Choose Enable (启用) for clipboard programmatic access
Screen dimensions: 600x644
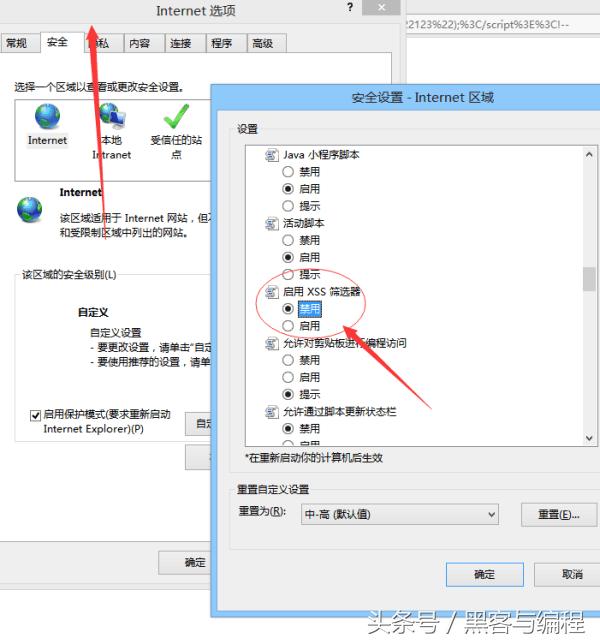coord(288,377)
